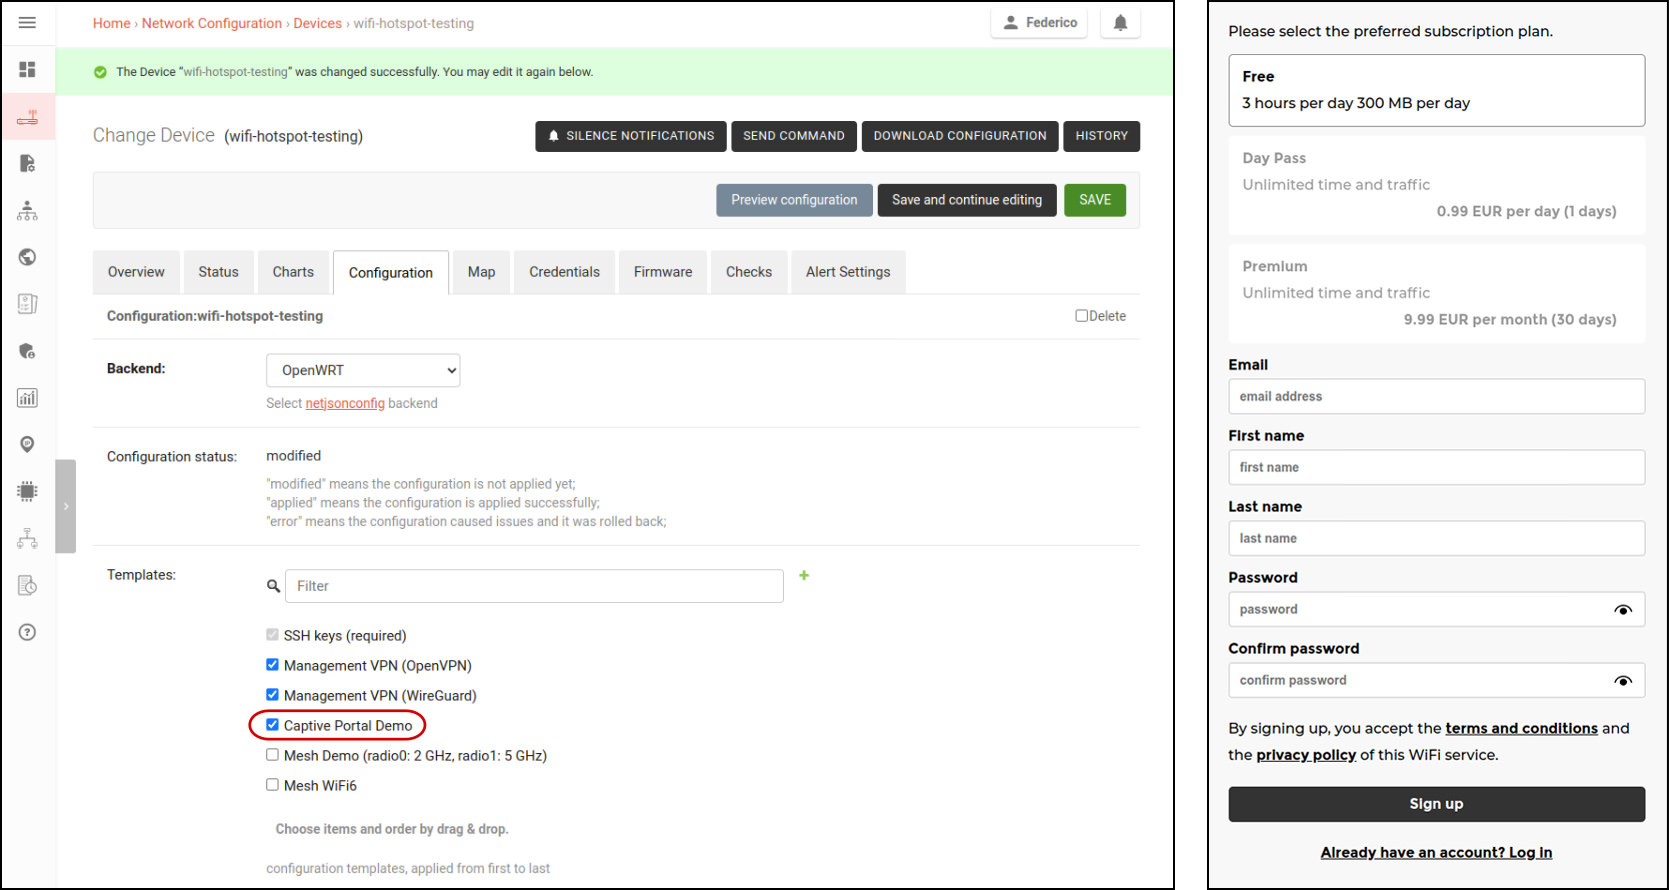Click the map pin icon in sidebar
This screenshot has height=890, width=1669.
pos(27,444)
